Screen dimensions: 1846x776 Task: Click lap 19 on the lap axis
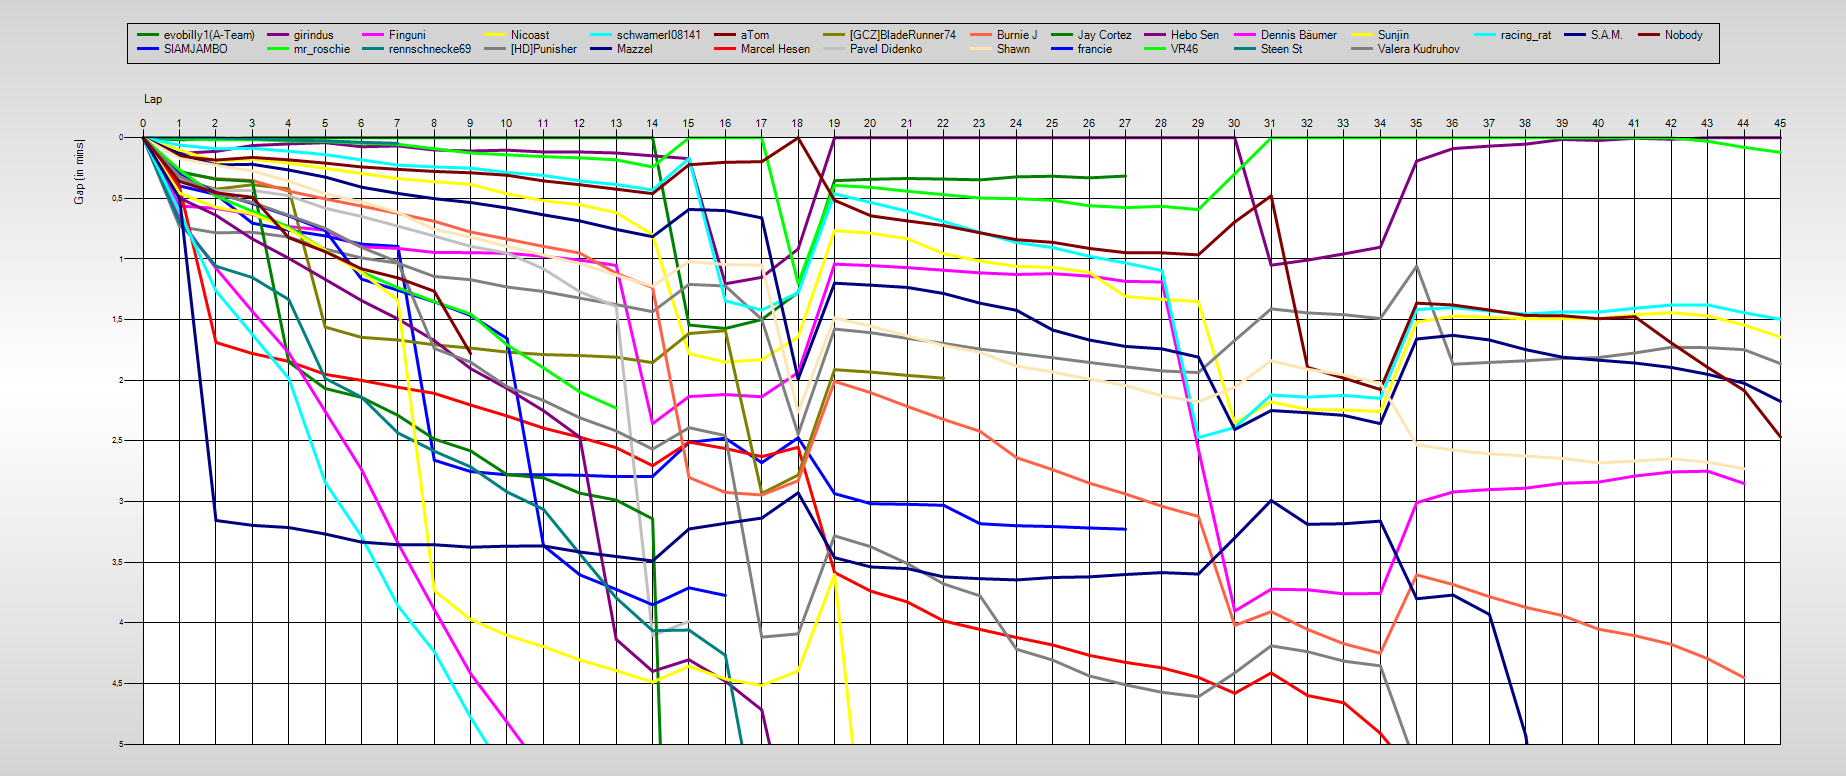tap(834, 123)
